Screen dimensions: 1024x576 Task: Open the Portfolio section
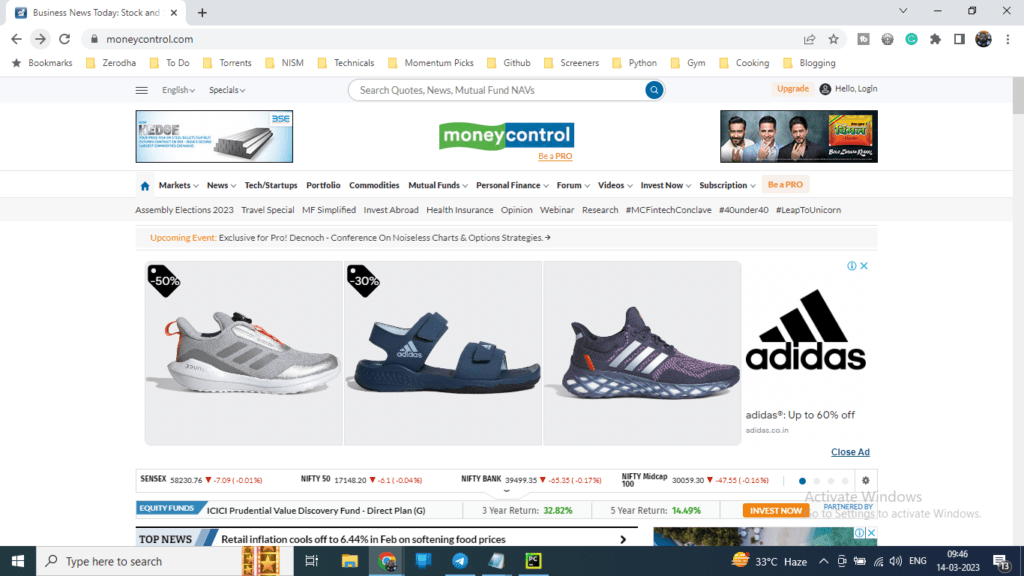323,185
